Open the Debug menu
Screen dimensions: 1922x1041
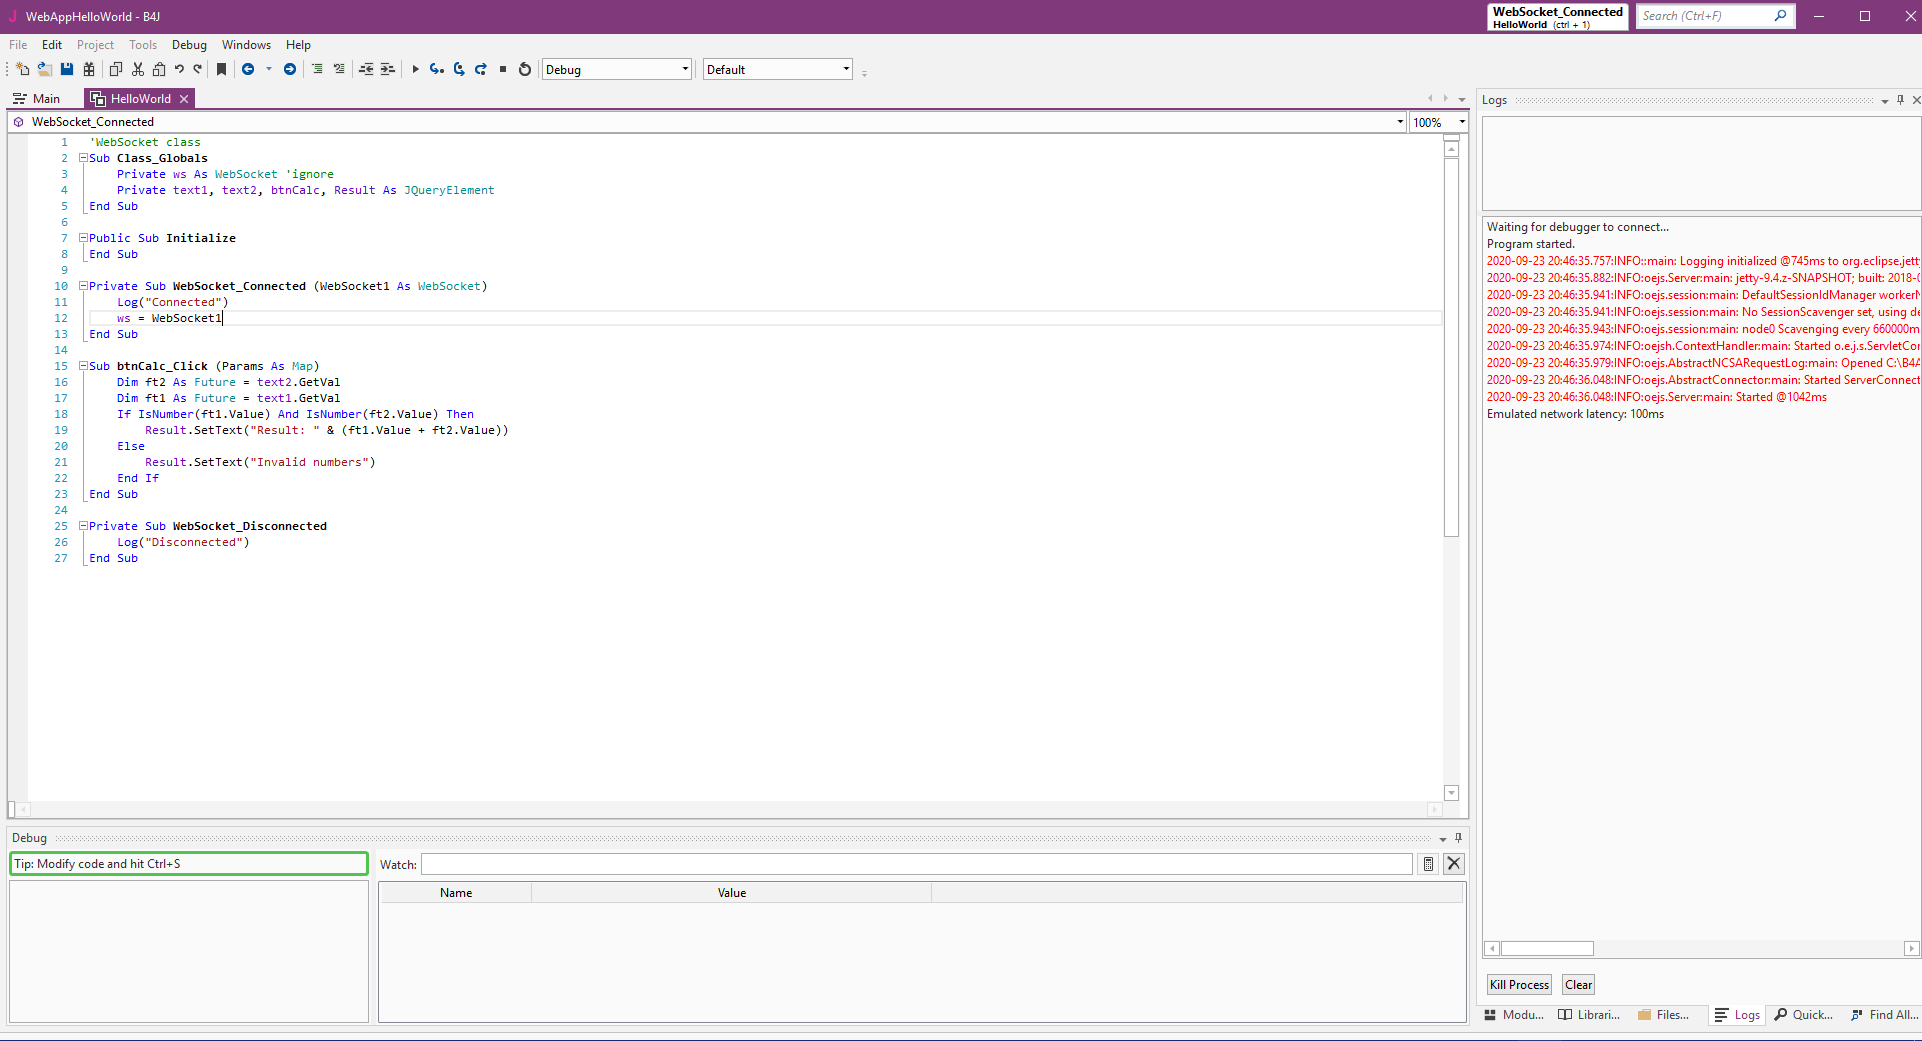pos(189,45)
